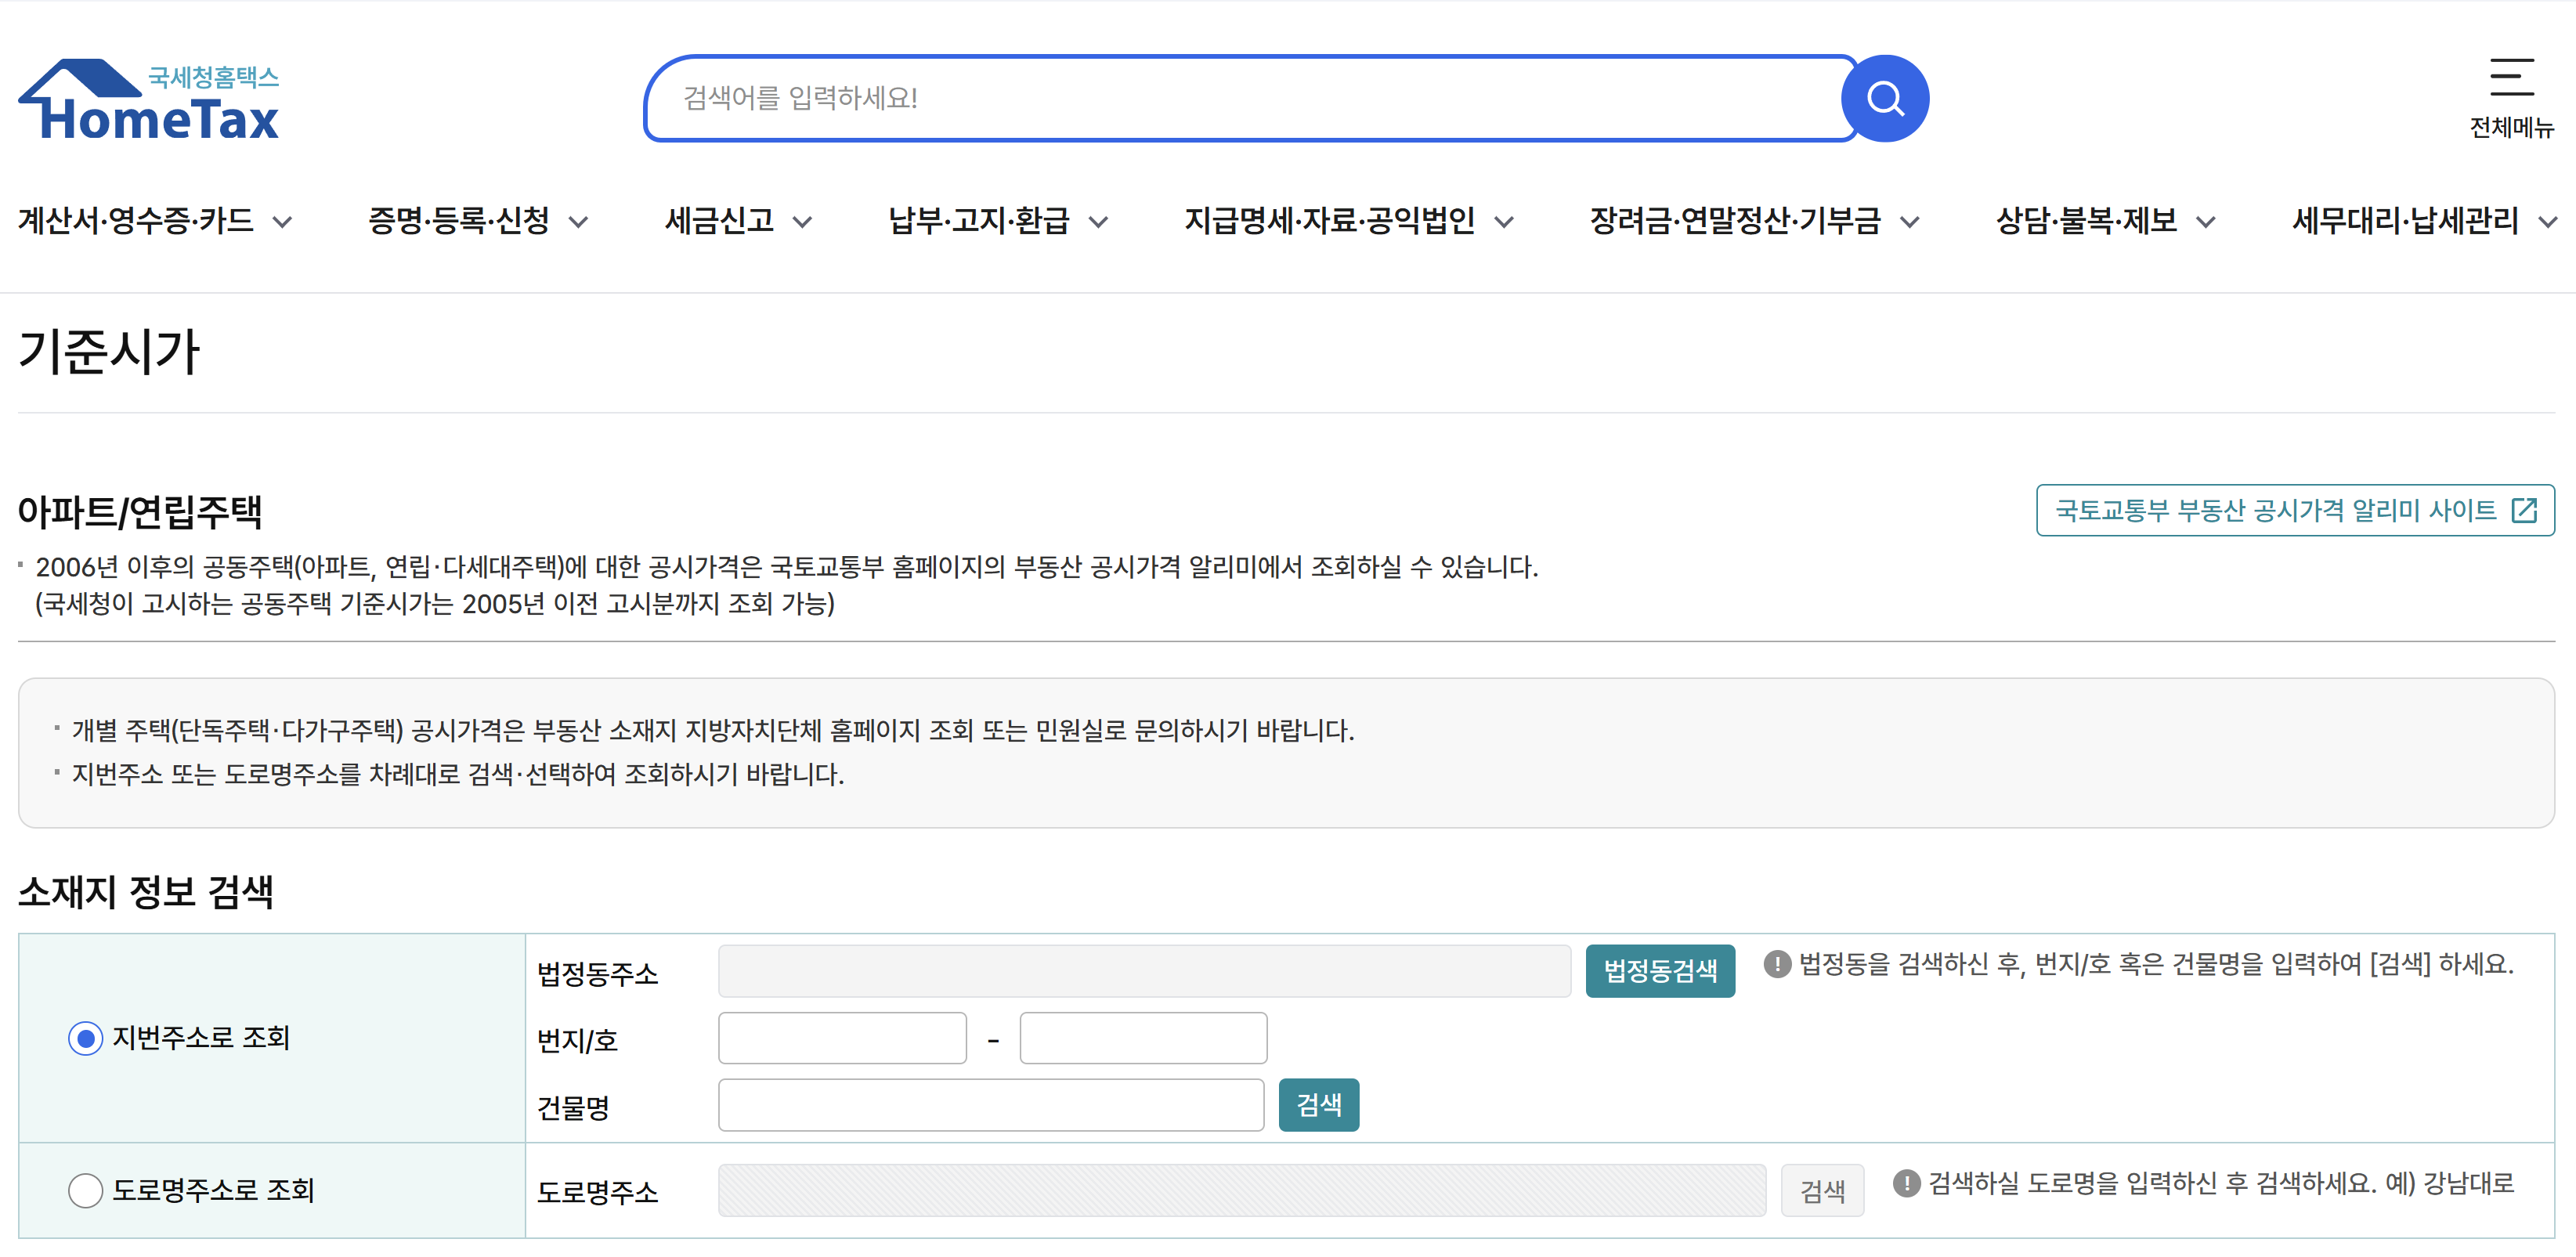Screen dimensions: 2576x1257
Task: Click the HomeTax logo
Action: click(148, 100)
